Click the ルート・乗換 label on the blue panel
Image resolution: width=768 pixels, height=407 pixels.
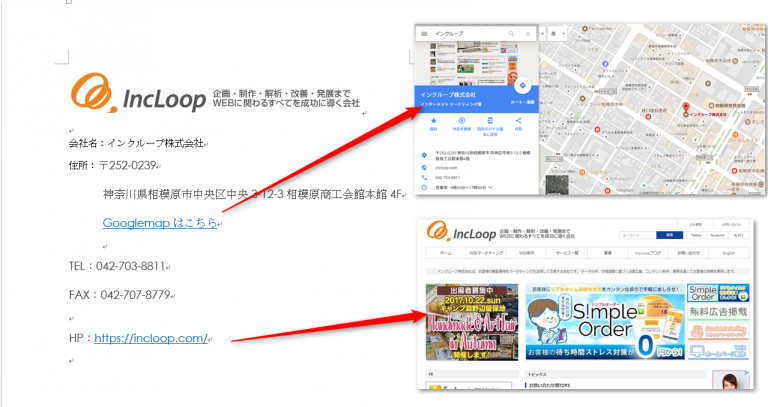click(523, 102)
